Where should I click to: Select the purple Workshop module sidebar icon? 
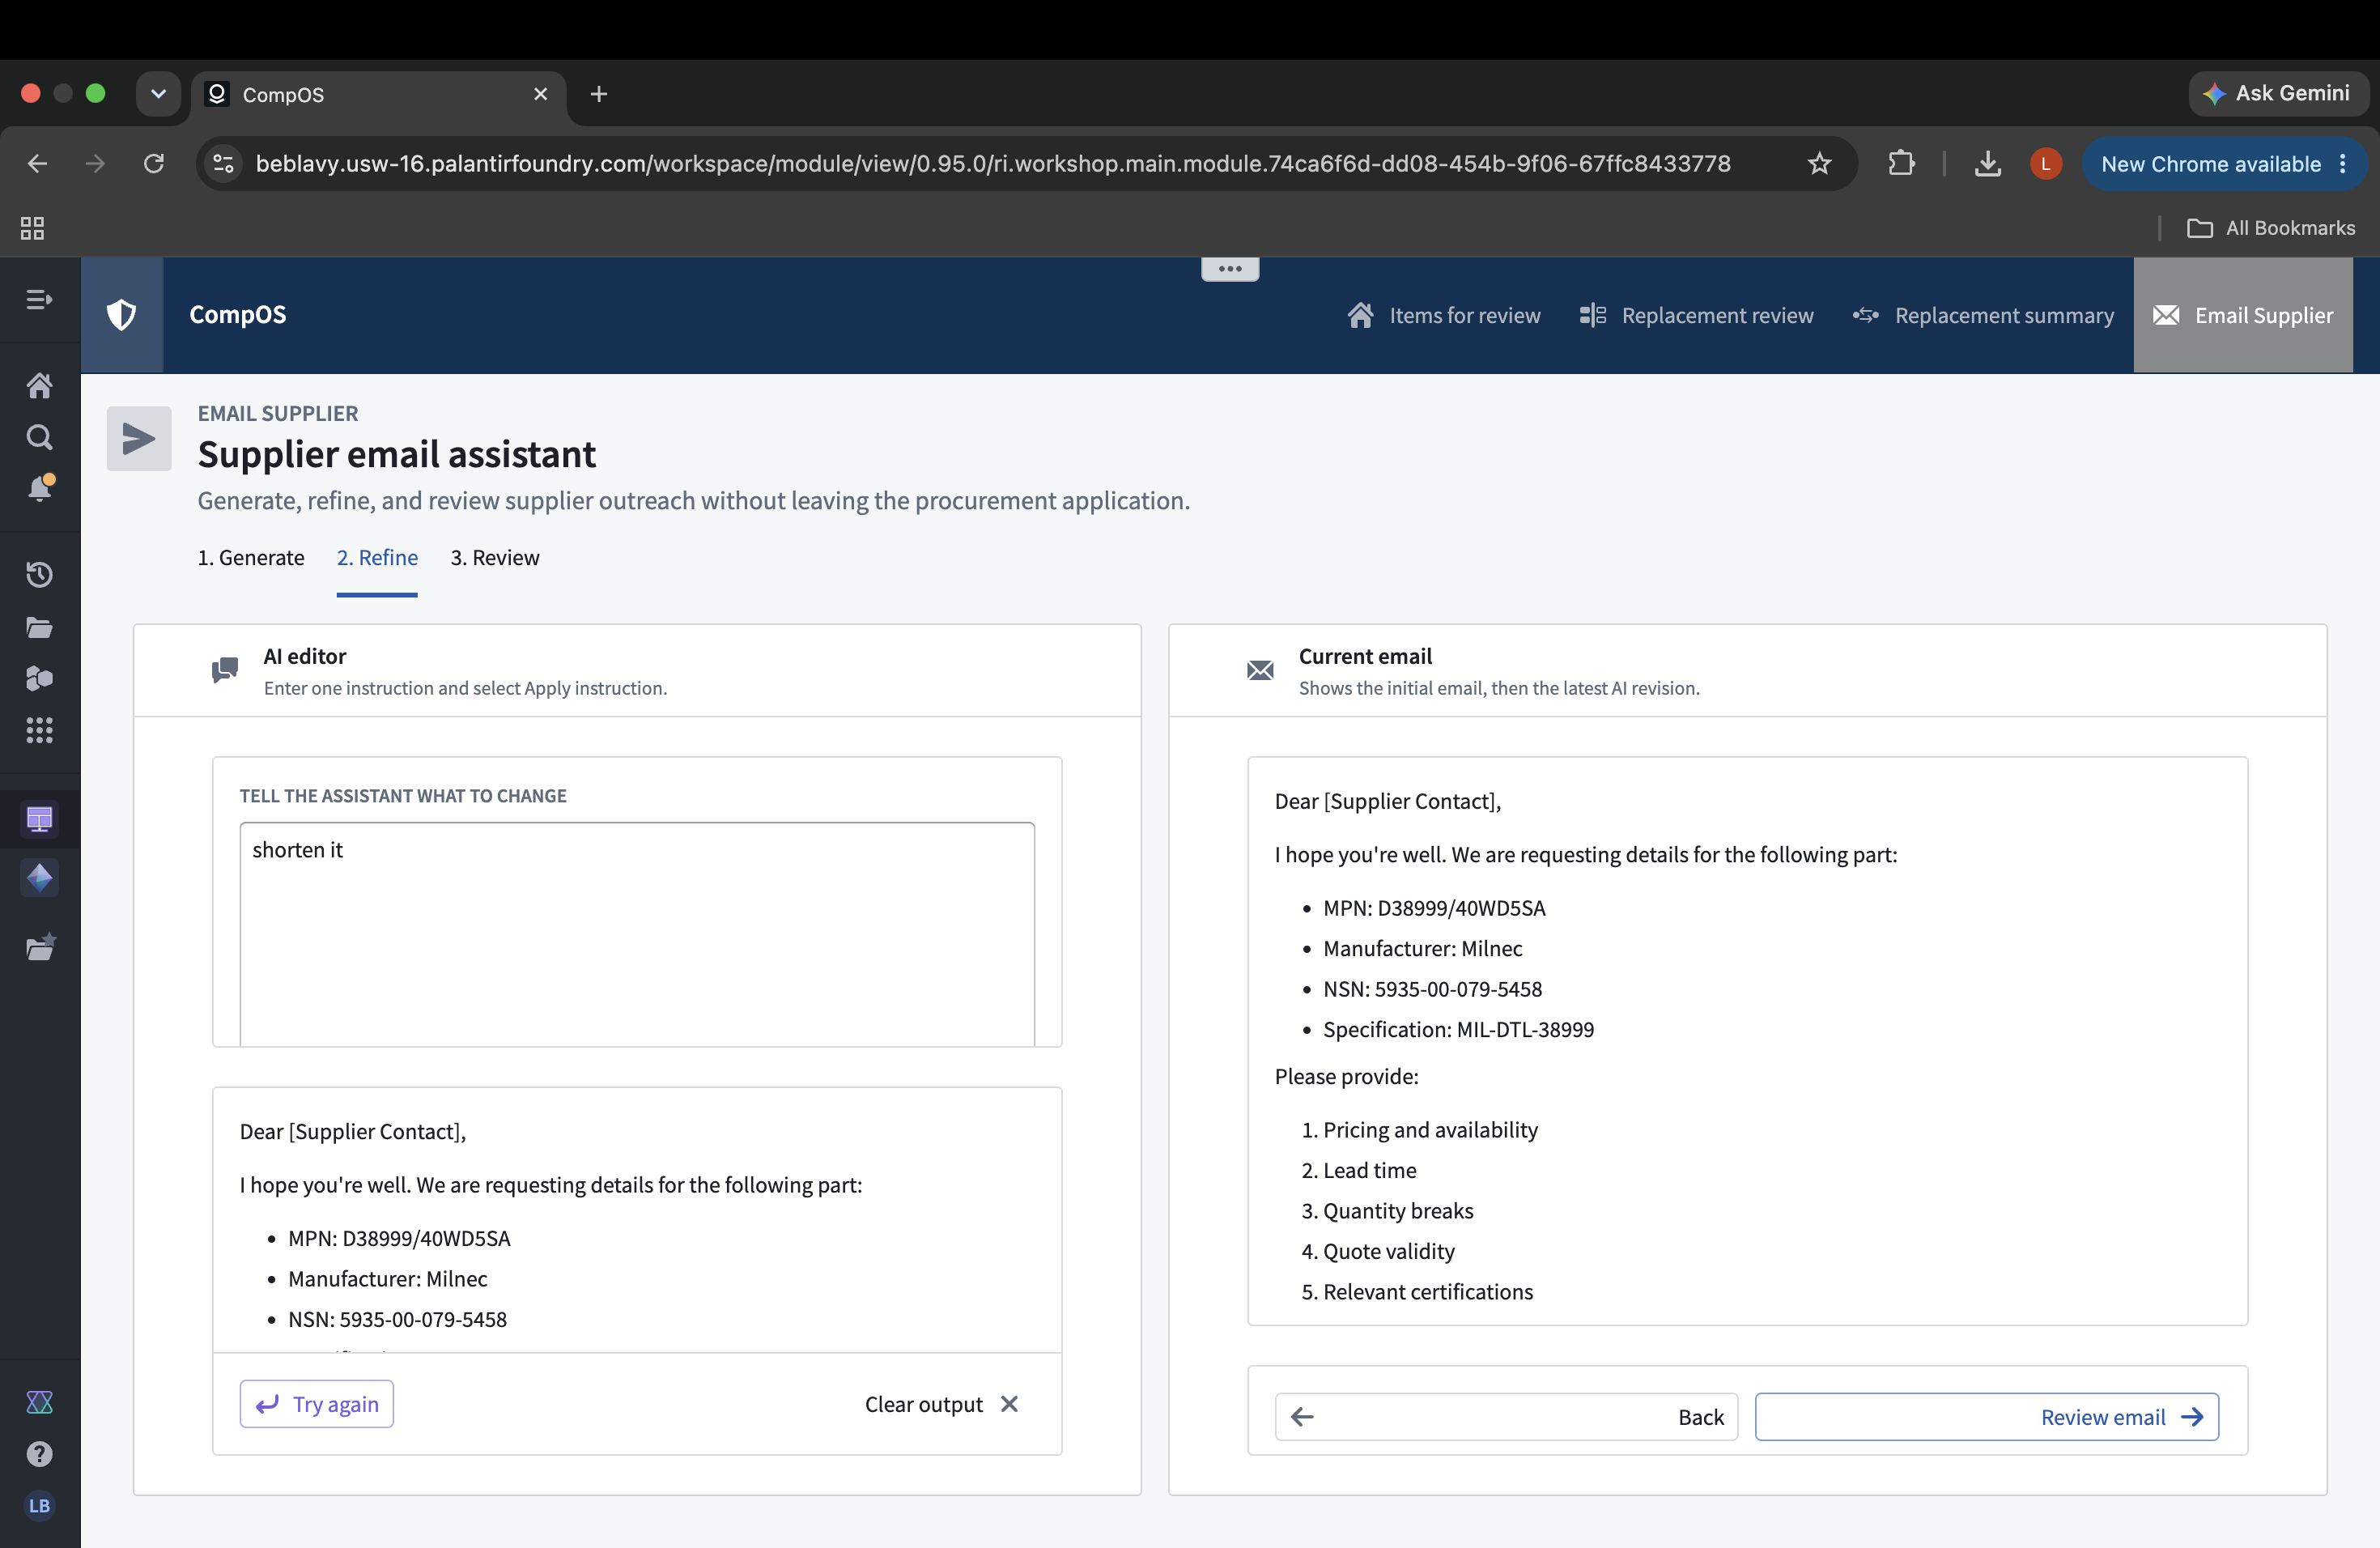[x=39, y=819]
